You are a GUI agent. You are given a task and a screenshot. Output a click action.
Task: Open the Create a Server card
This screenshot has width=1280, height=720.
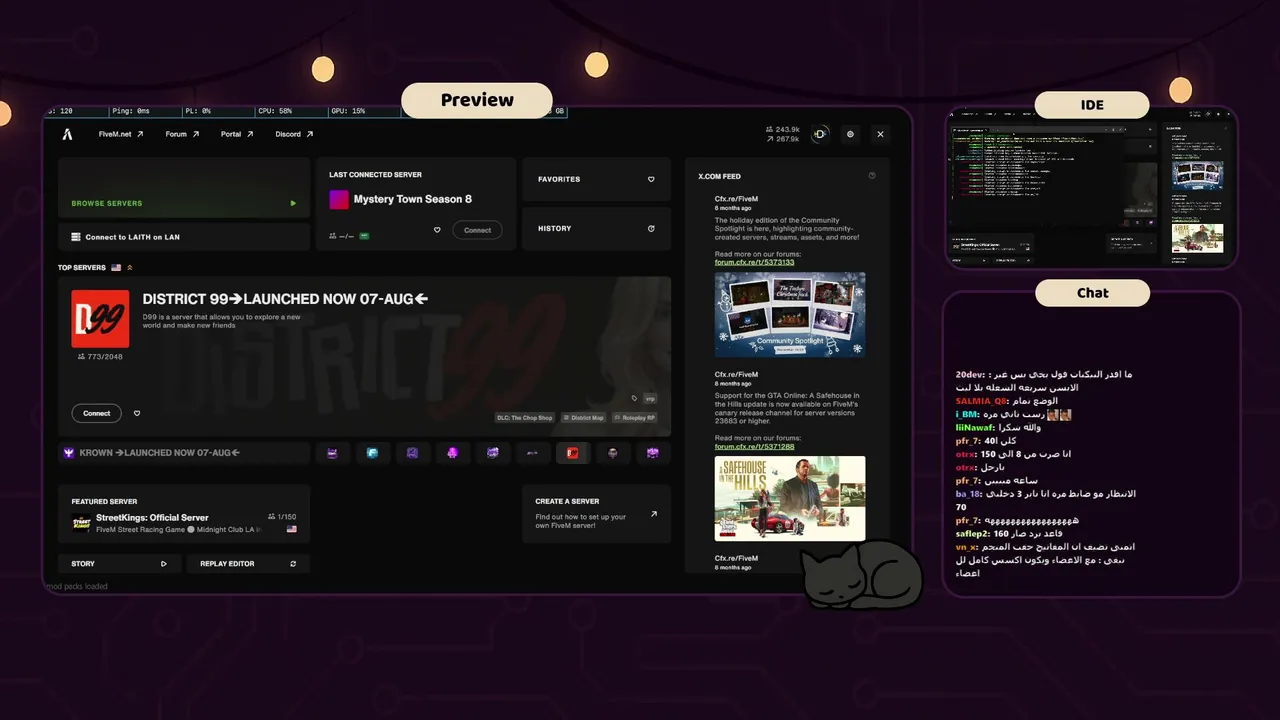[596, 514]
